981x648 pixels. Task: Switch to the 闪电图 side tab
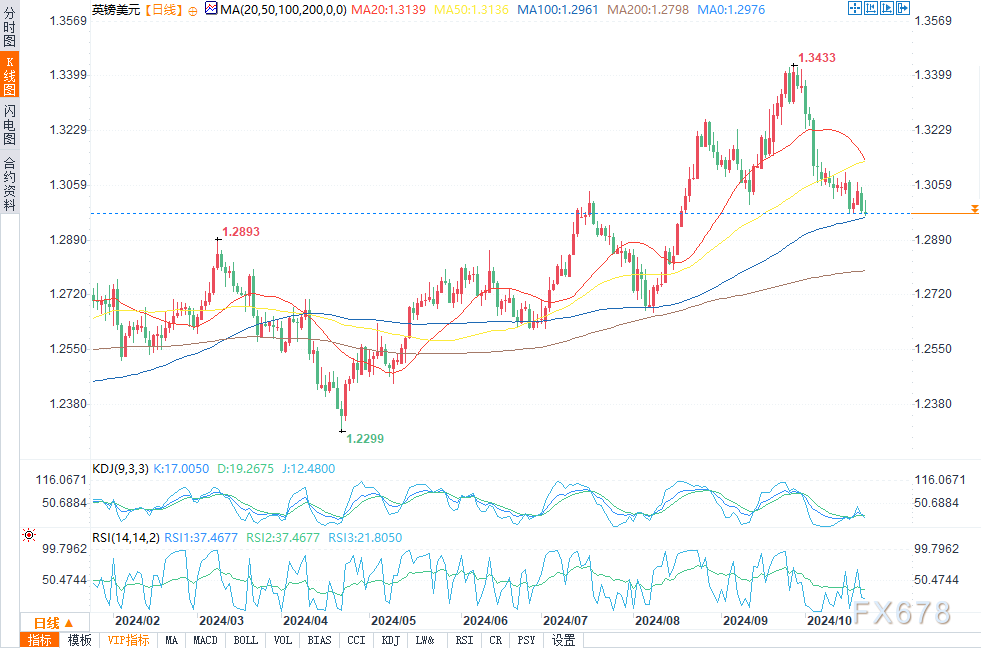(x=9, y=124)
